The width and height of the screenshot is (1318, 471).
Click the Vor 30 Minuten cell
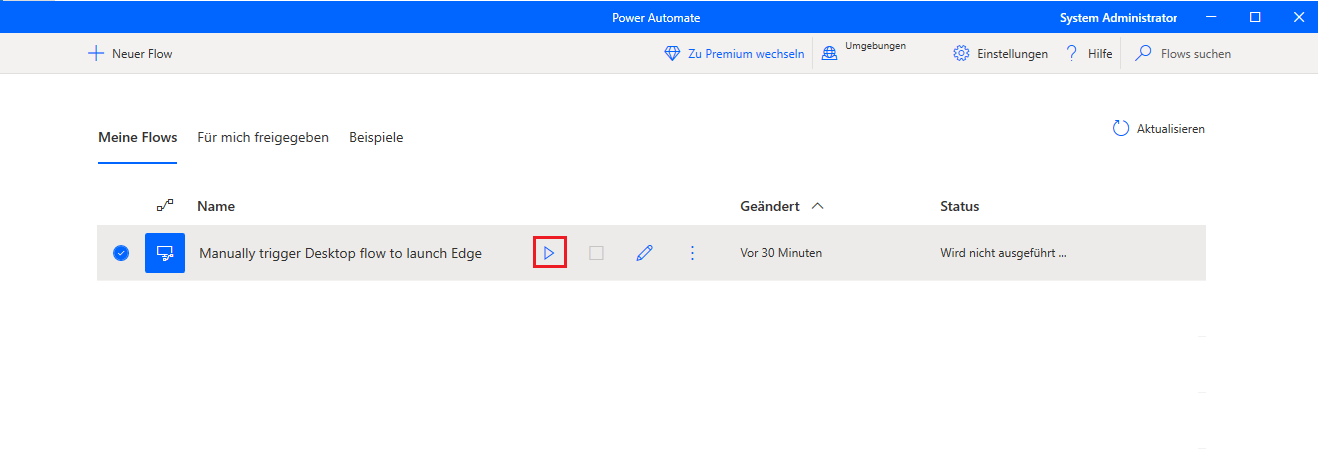781,253
